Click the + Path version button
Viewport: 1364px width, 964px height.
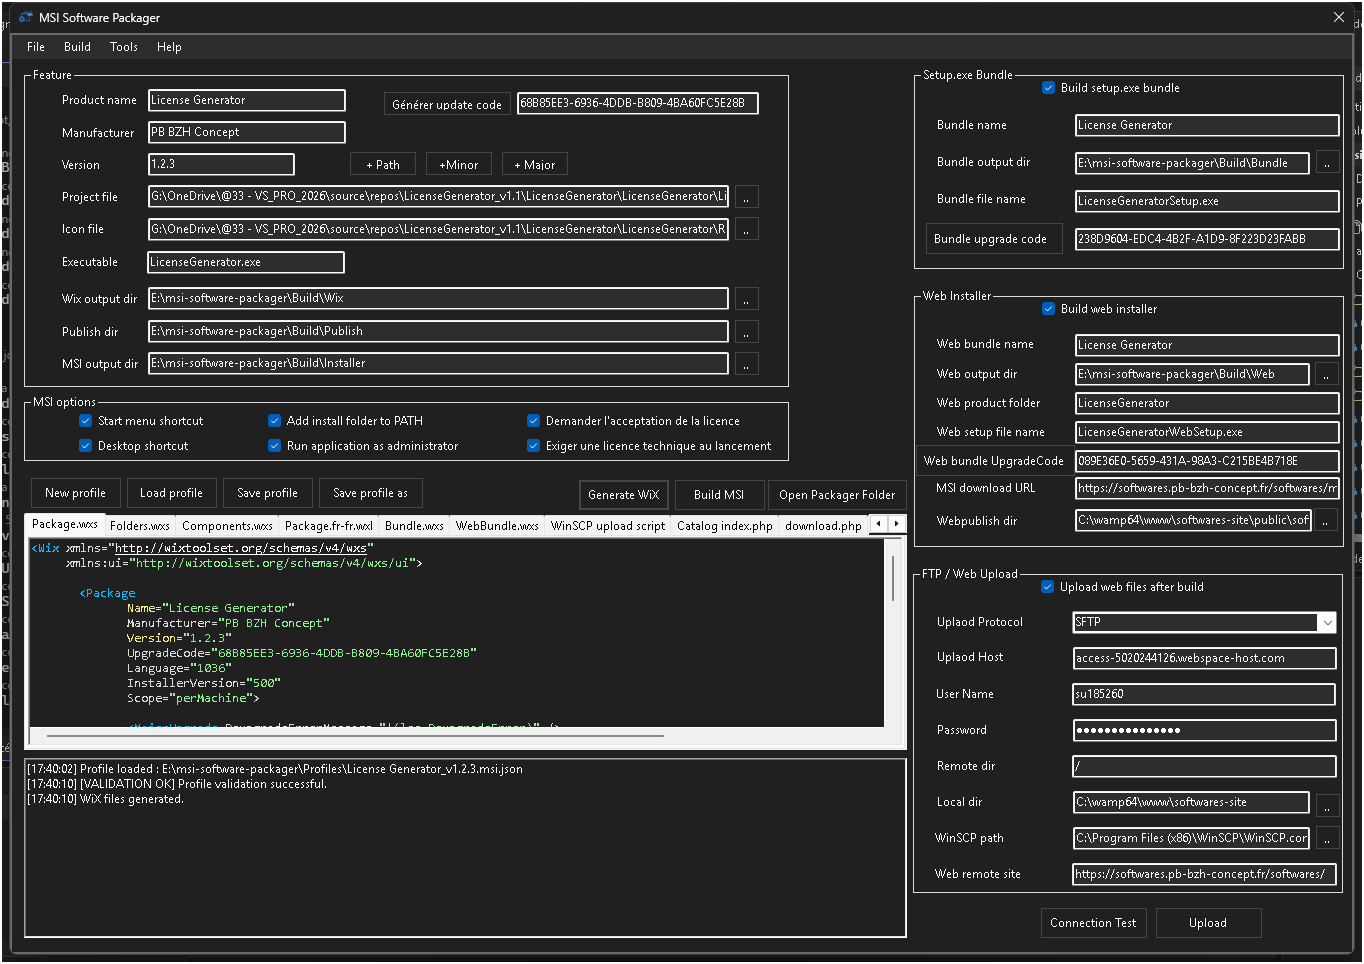pyautogui.click(x=383, y=165)
